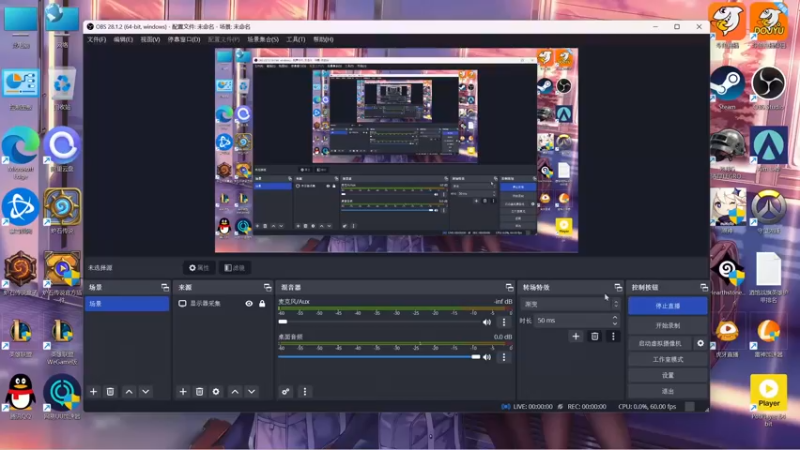Move source down in Sources panel
This screenshot has width=800, height=450.
click(252, 392)
